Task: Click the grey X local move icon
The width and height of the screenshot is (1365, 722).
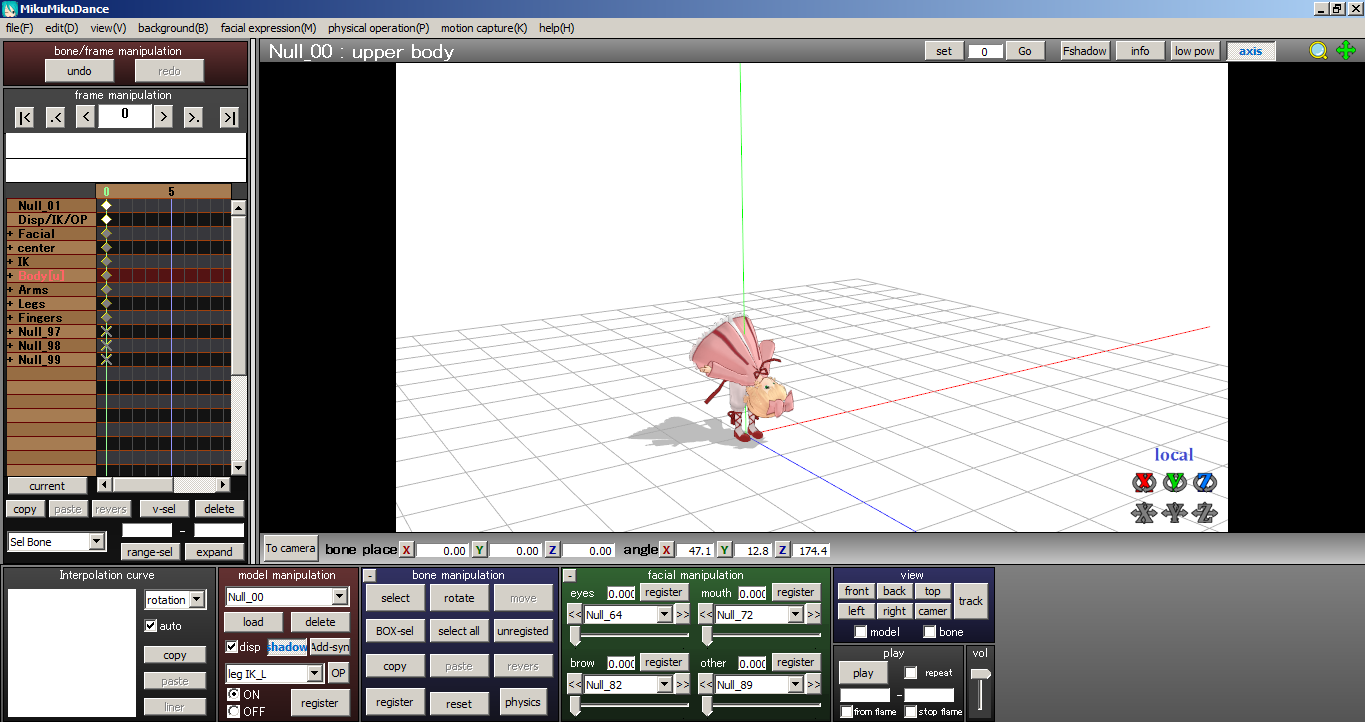Action: [1144, 513]
